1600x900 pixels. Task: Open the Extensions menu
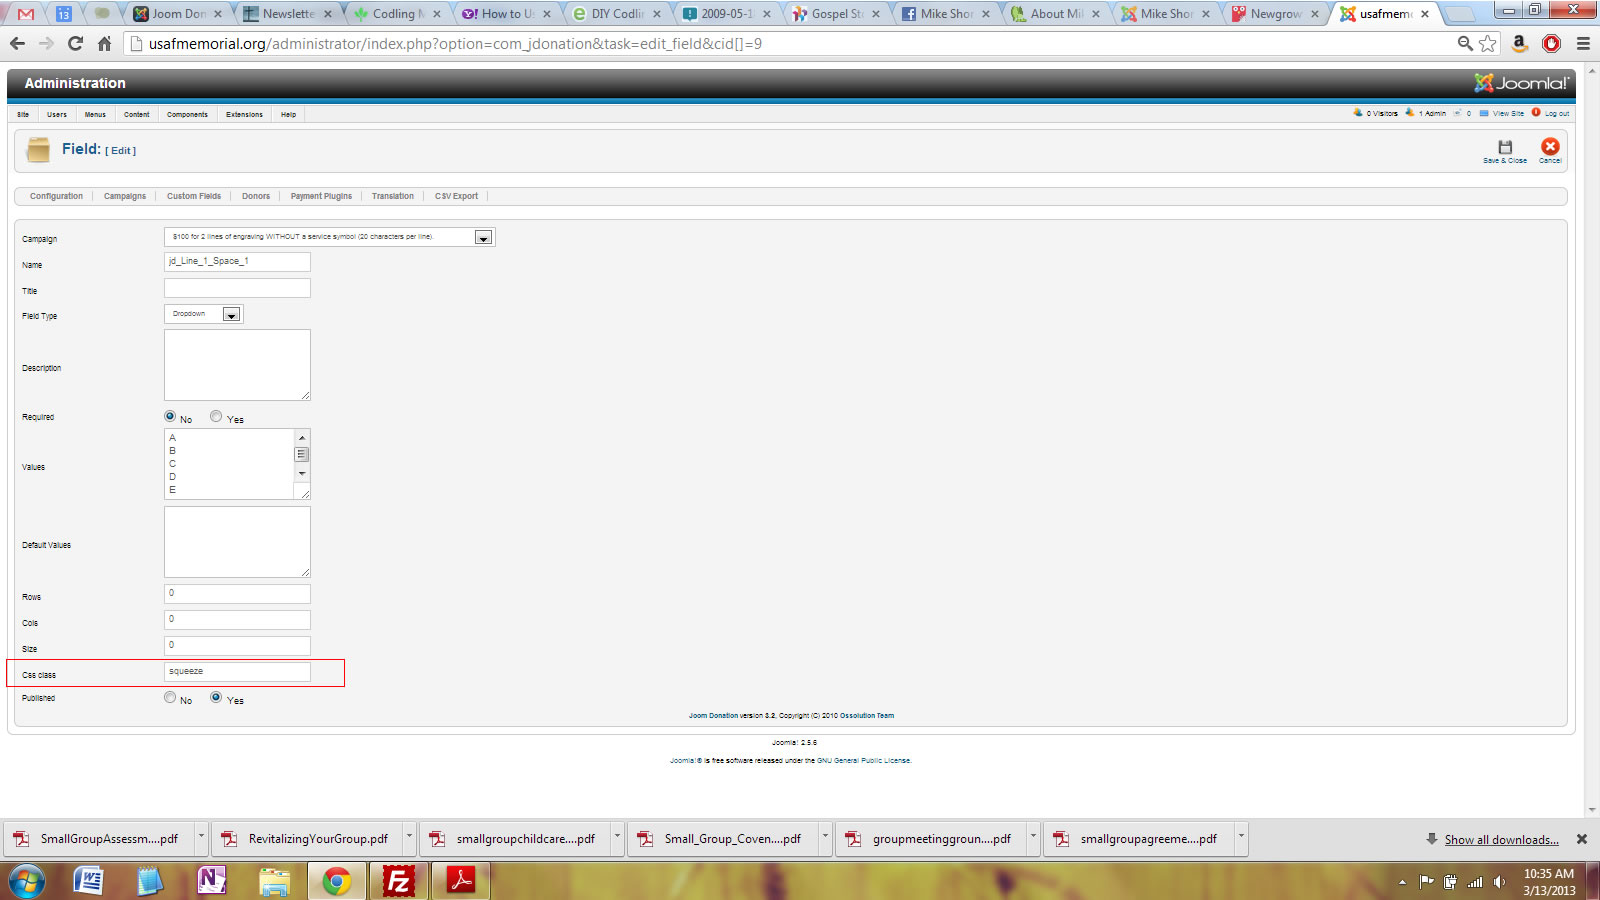pyautogui.click(x=244, y=114)
